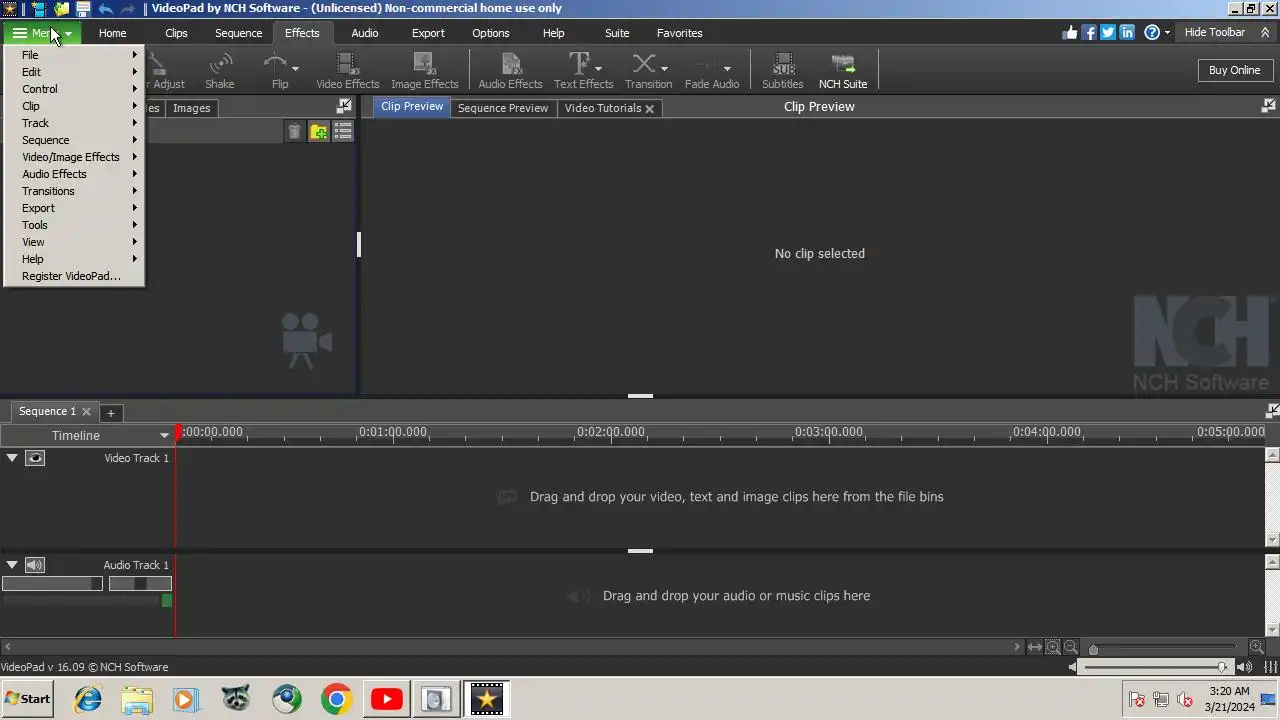Click the 0:02:00.000 ruler mark
The height and width of the screenshot is (720, 1280).
tap(611, 432)
